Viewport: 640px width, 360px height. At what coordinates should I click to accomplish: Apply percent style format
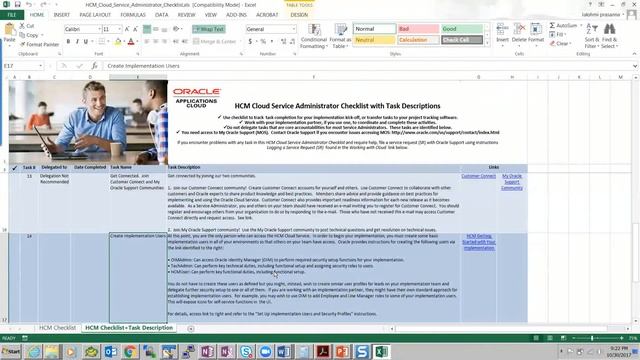263,41
